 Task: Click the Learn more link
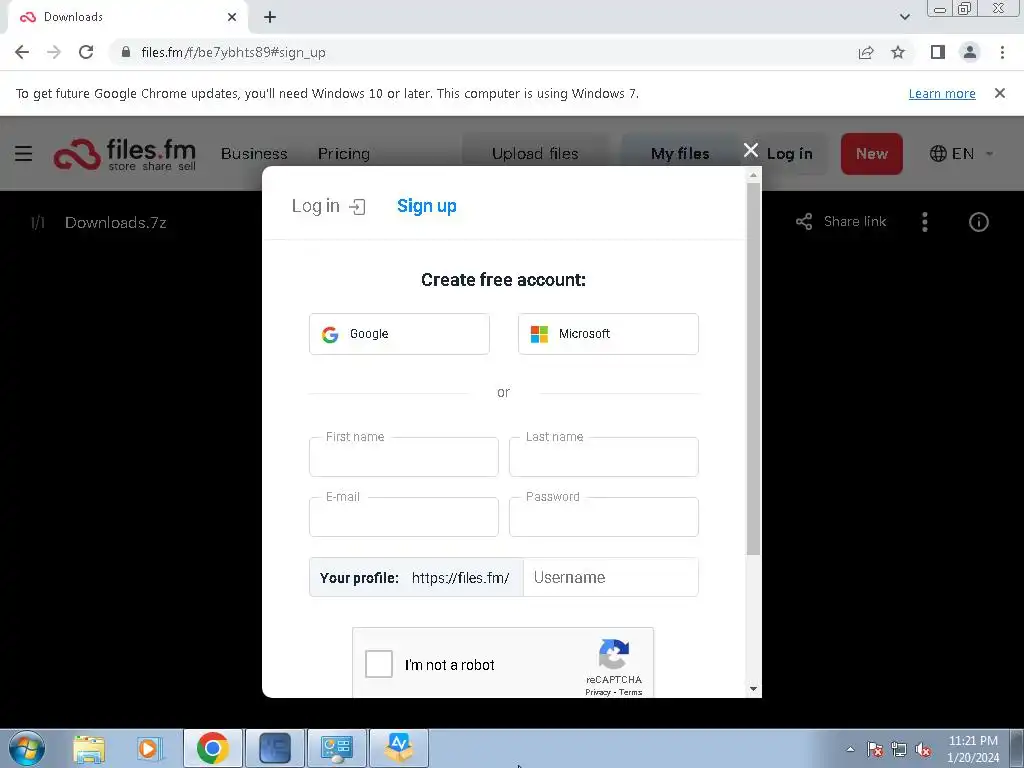(x=942, y=93)
